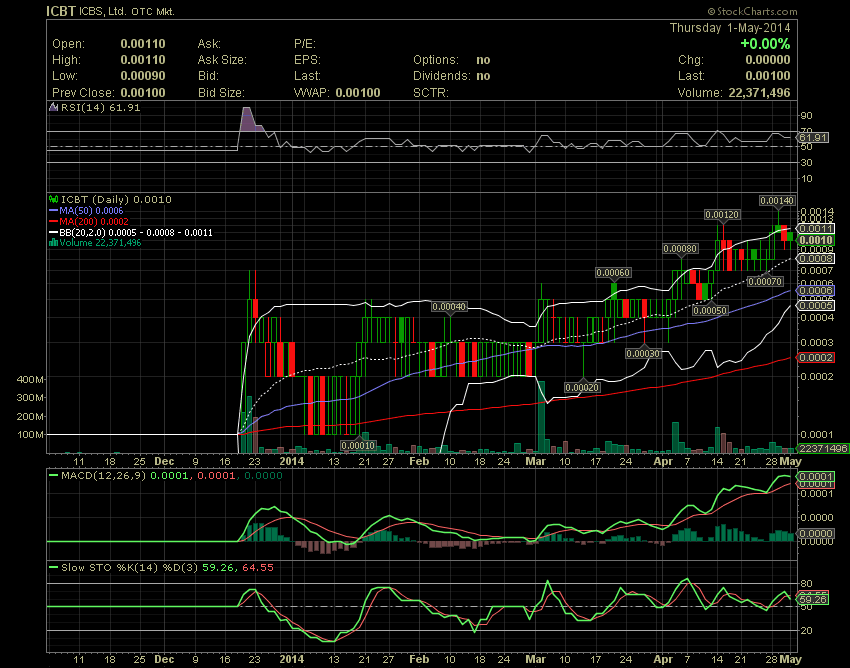Click the 400M volume axis label
Image resolution: width=850 pixels, height=668 pixels.
tap(30, 380)
